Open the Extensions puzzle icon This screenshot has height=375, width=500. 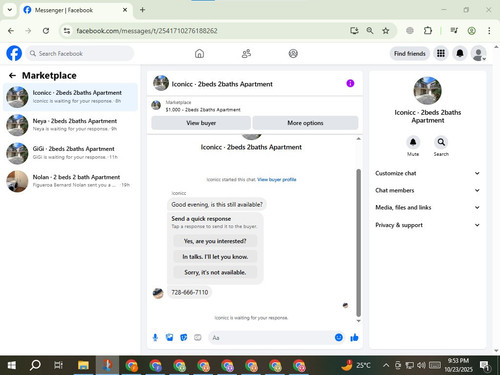click(428, 31)
